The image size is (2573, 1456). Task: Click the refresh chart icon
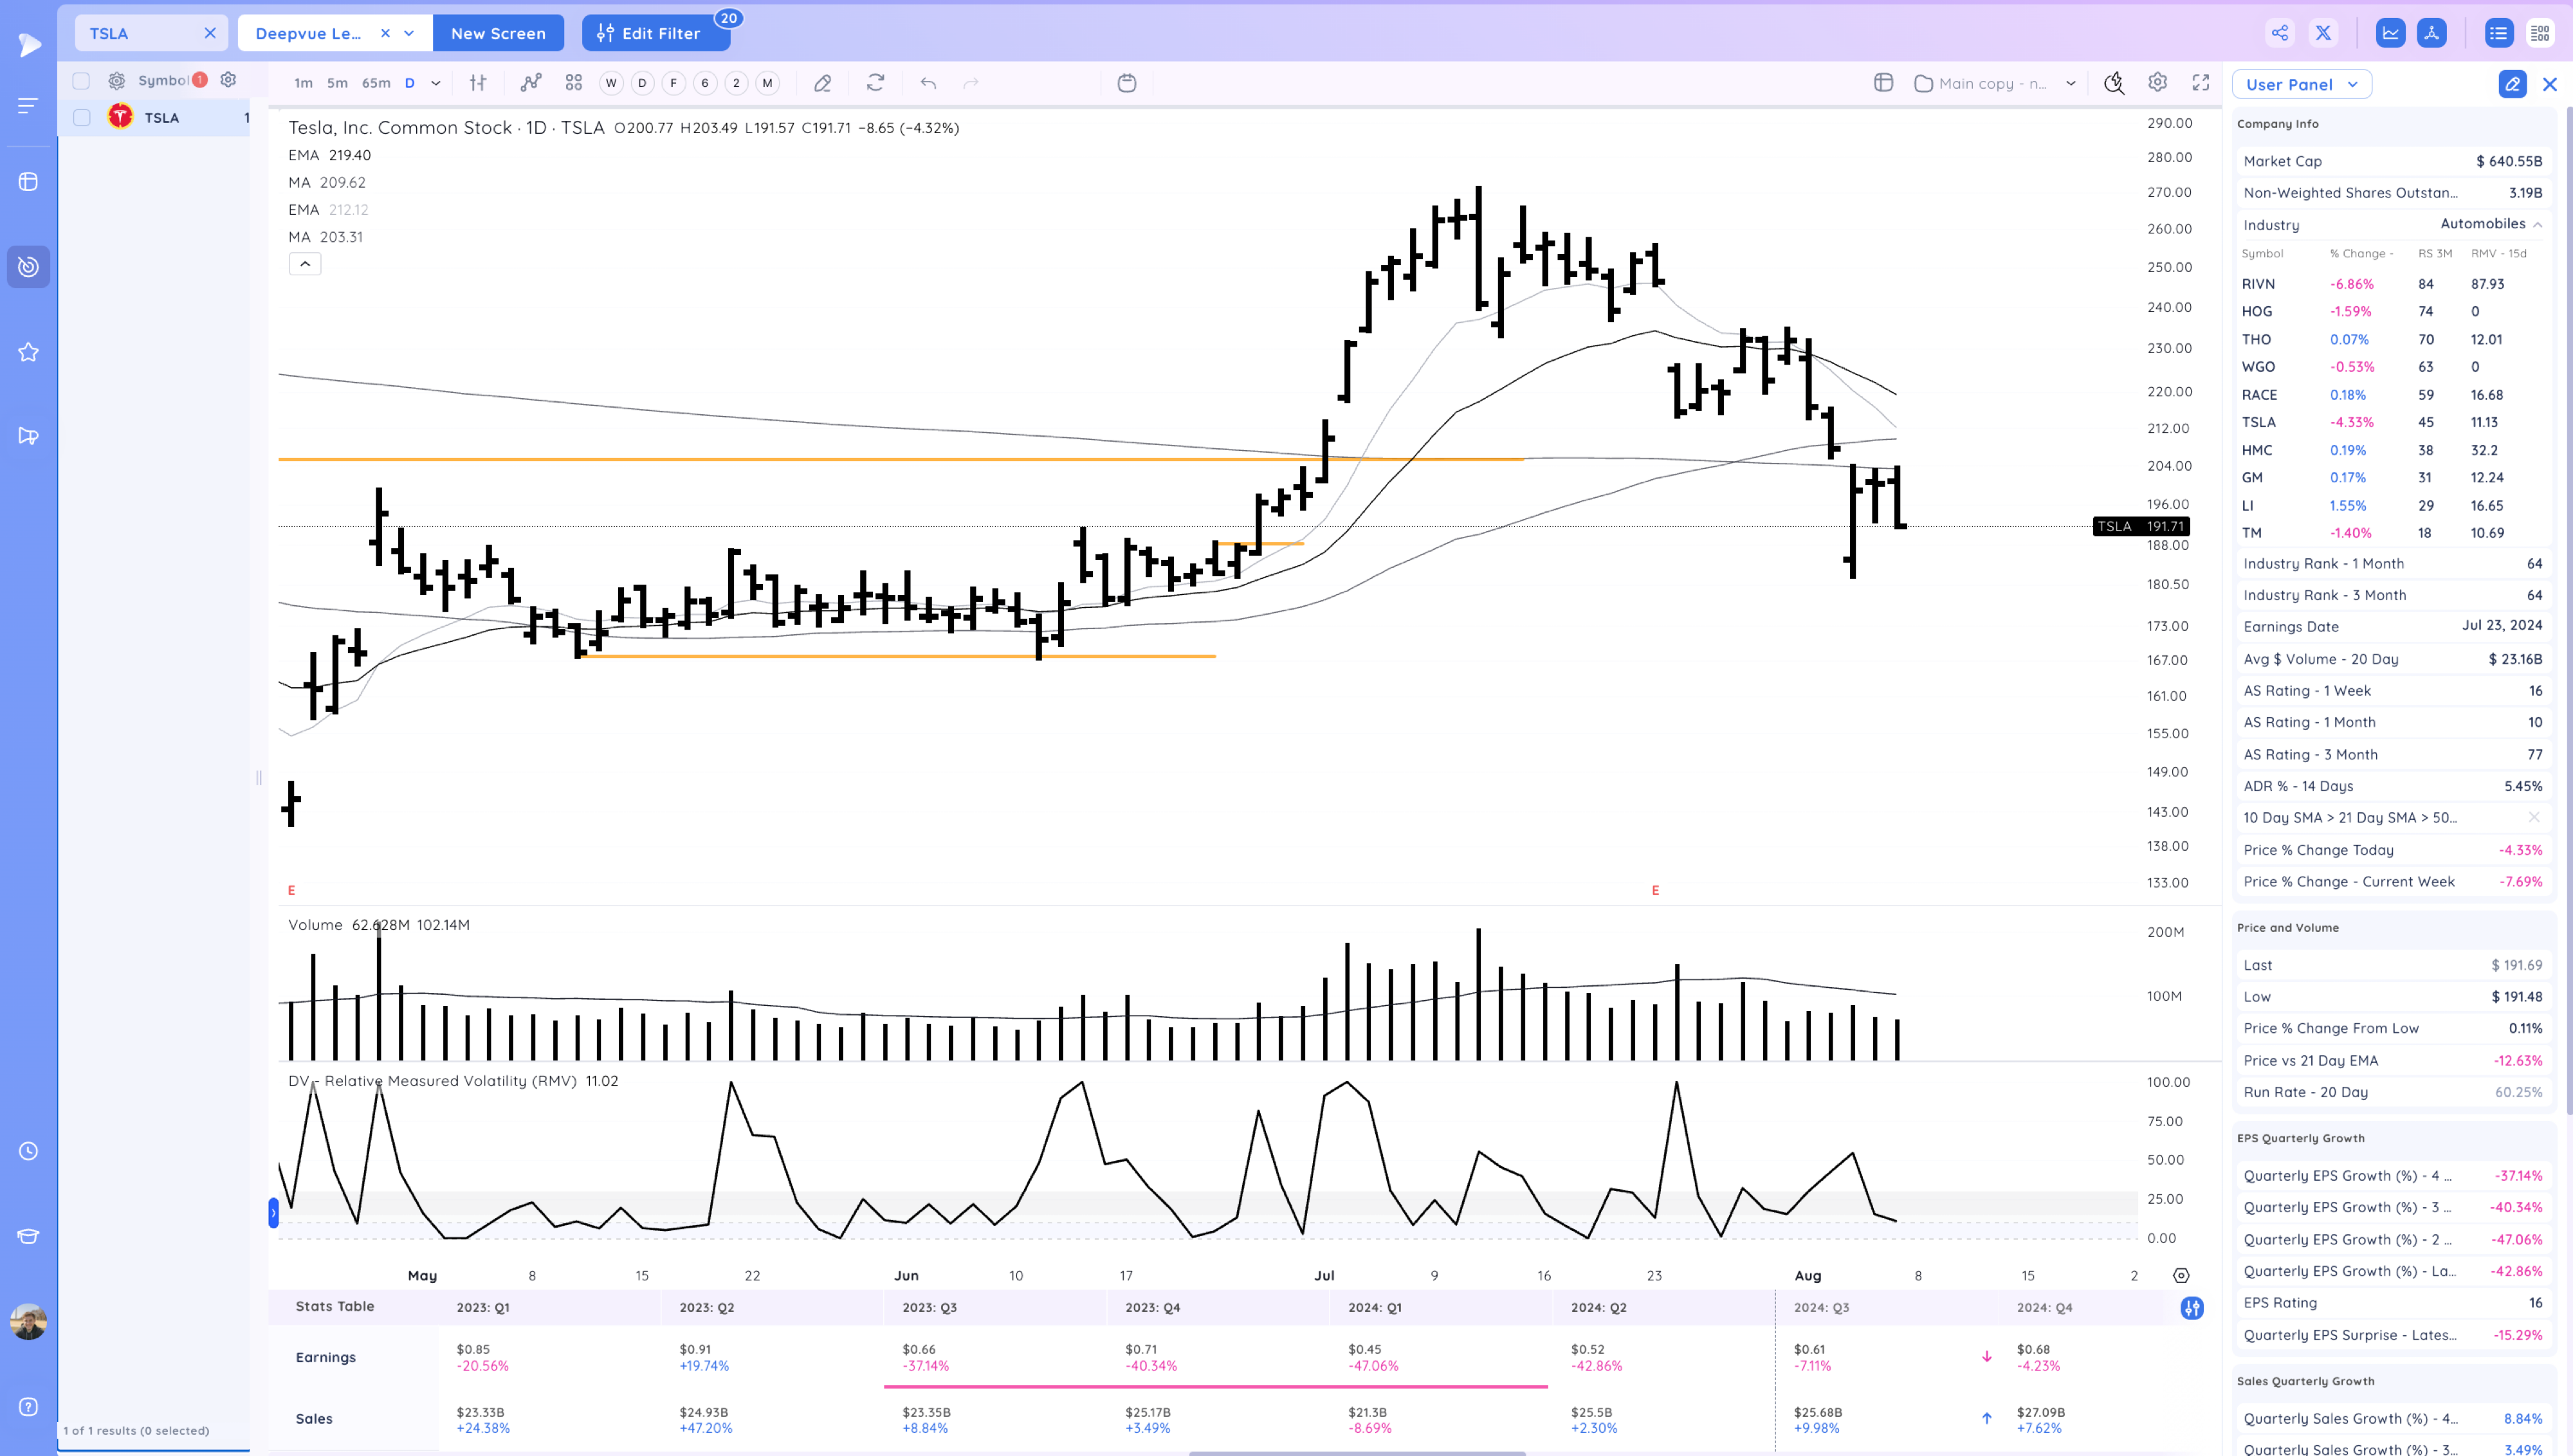(x=875, y=83)
